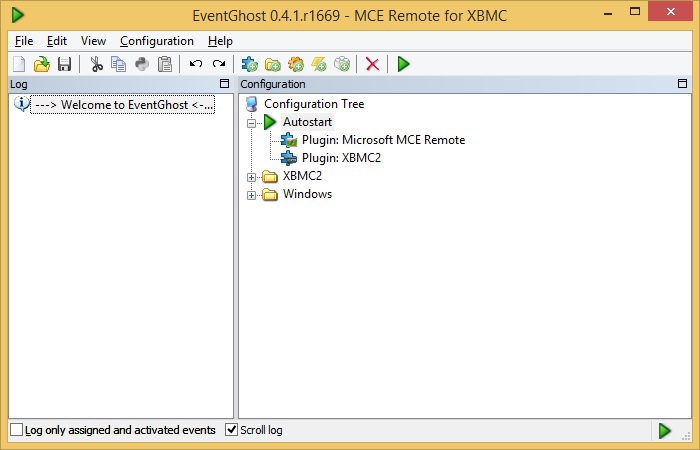Viewport: 700px width, 450px height.
Task: Open the Edit menu
Action: point(57,41)
